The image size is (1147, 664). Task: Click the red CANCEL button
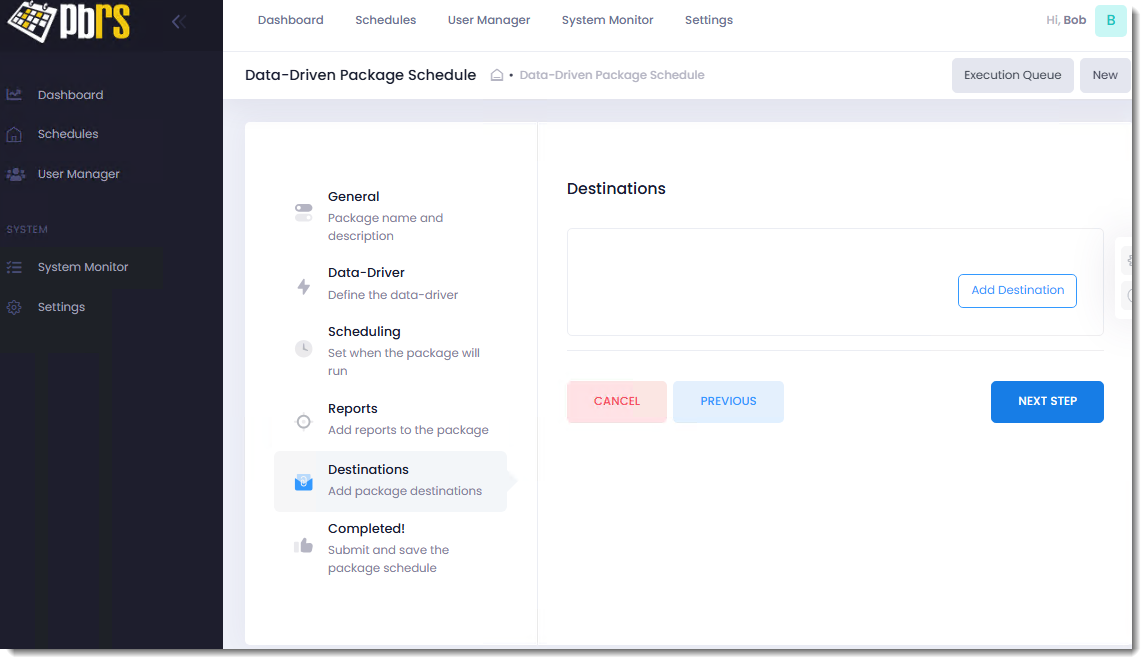coord(616,401)
